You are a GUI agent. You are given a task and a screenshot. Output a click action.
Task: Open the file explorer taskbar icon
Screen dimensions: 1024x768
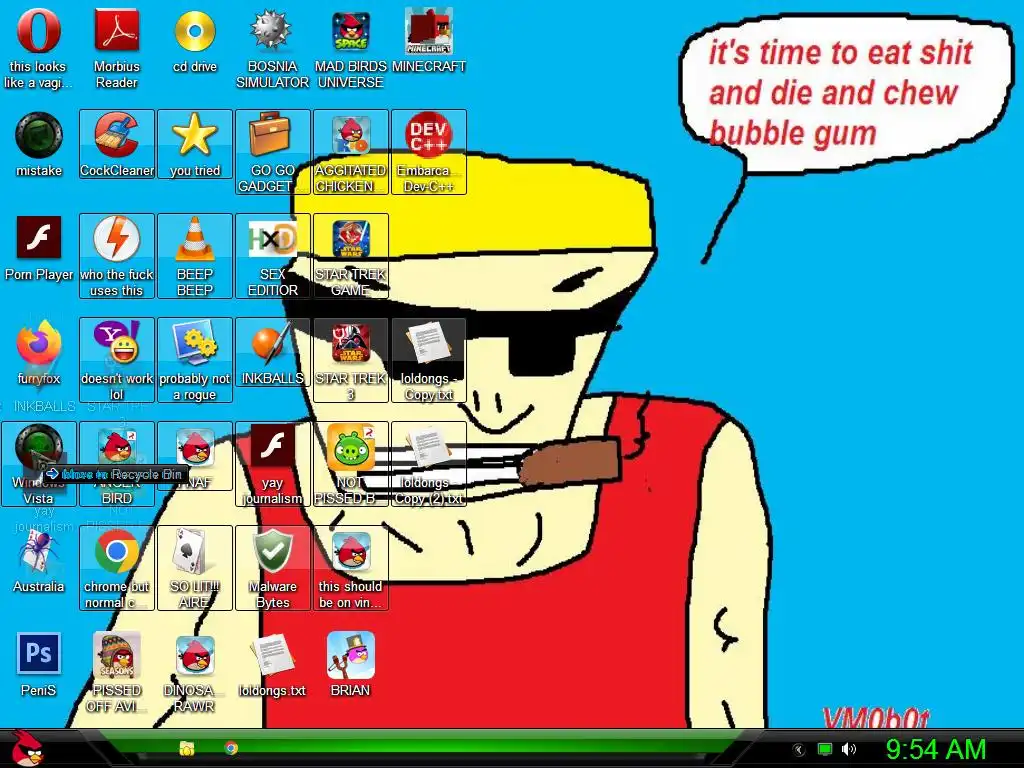187,748
